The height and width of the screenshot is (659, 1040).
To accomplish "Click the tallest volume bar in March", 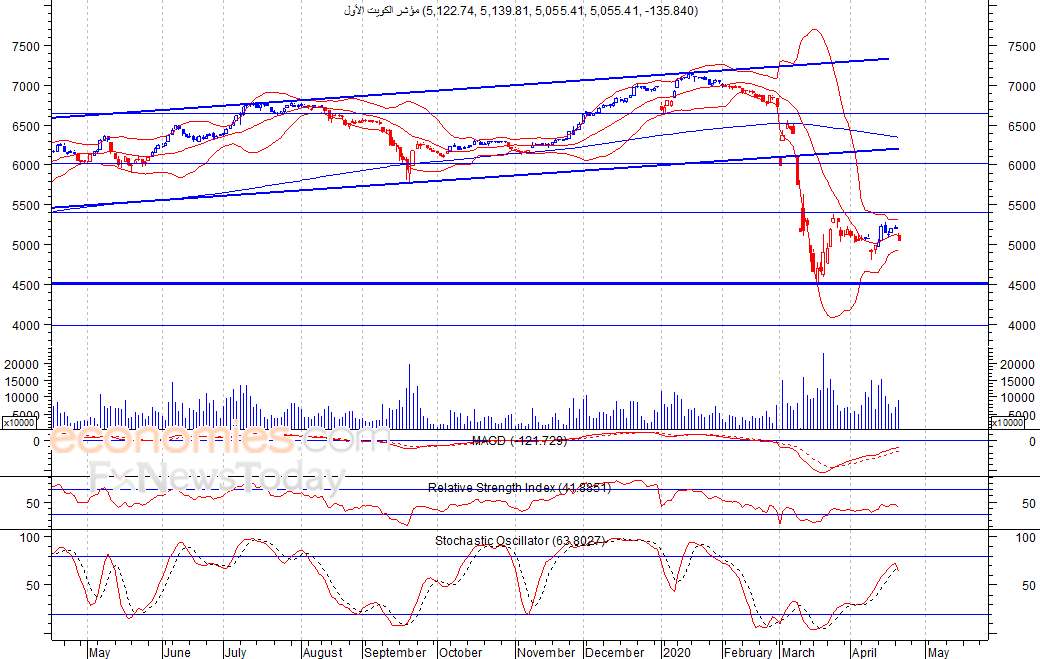I will pyautogui.click(x=823, y=391).
